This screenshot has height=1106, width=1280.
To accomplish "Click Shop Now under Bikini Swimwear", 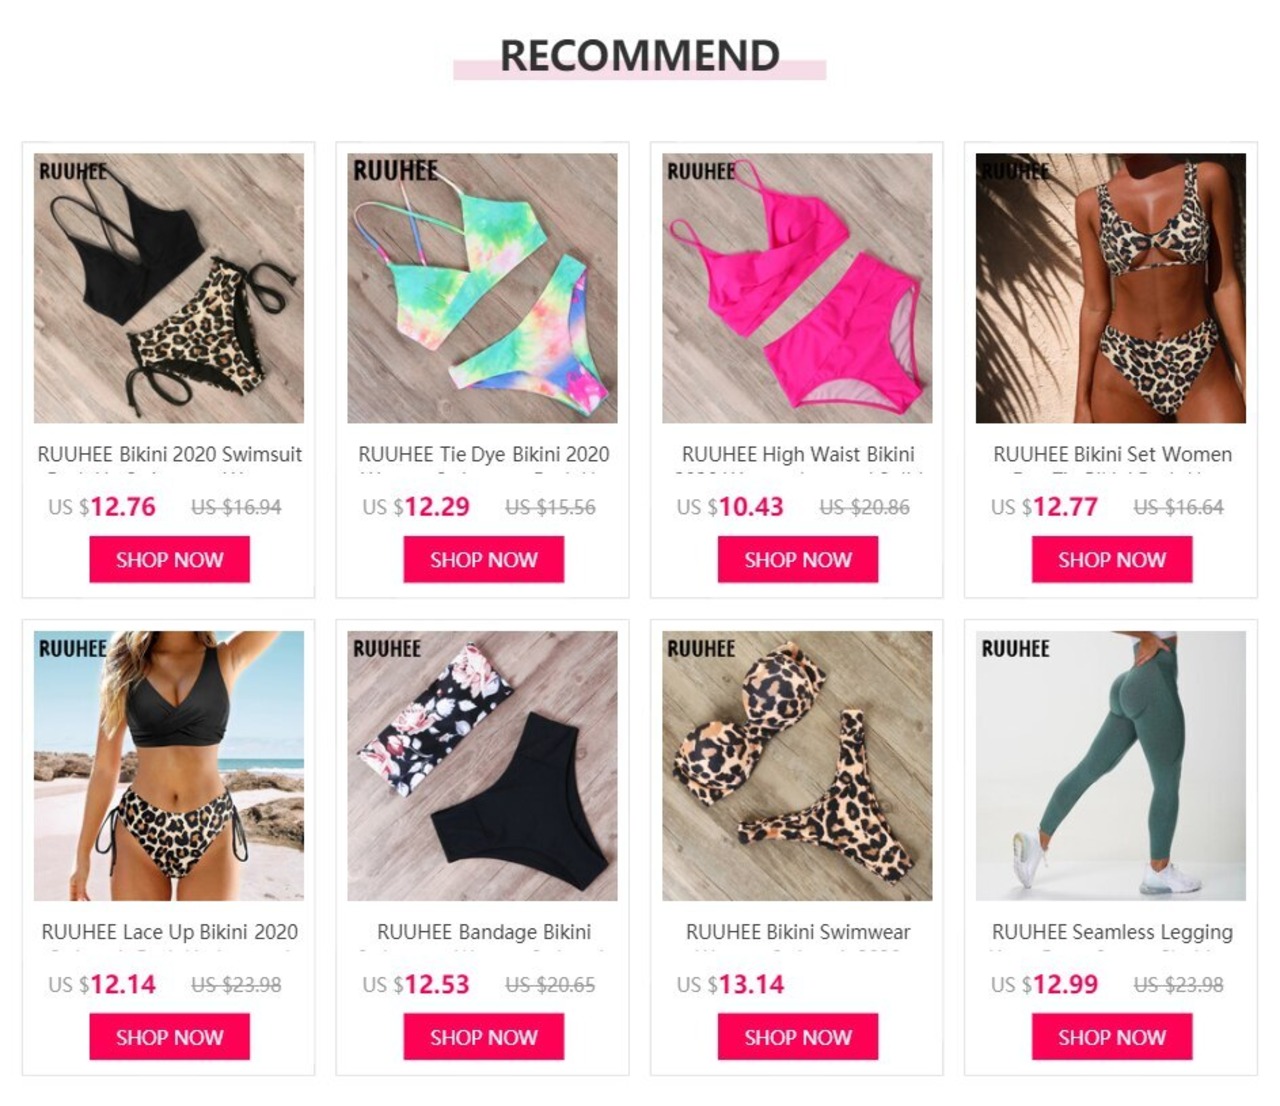I will (x=798, y=1037).
